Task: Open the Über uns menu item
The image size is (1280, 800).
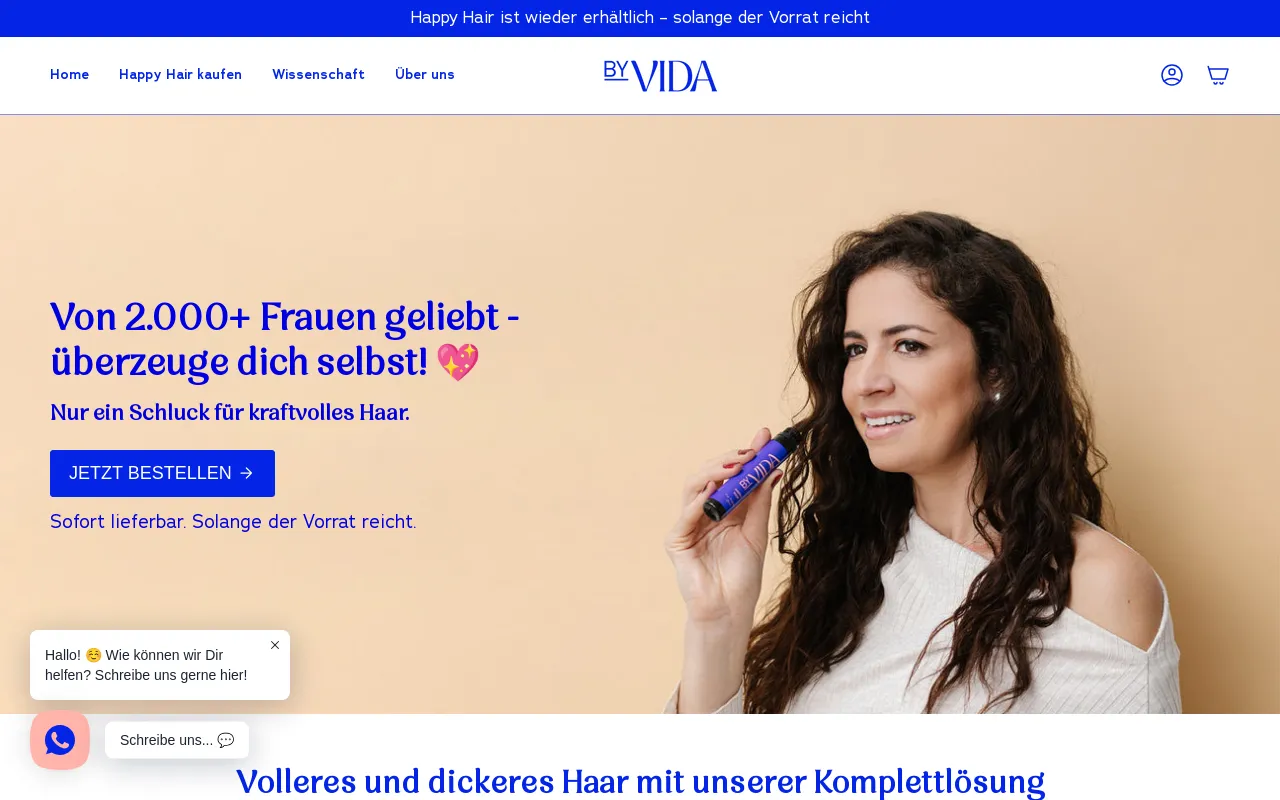Action: (x=425, y=75)
